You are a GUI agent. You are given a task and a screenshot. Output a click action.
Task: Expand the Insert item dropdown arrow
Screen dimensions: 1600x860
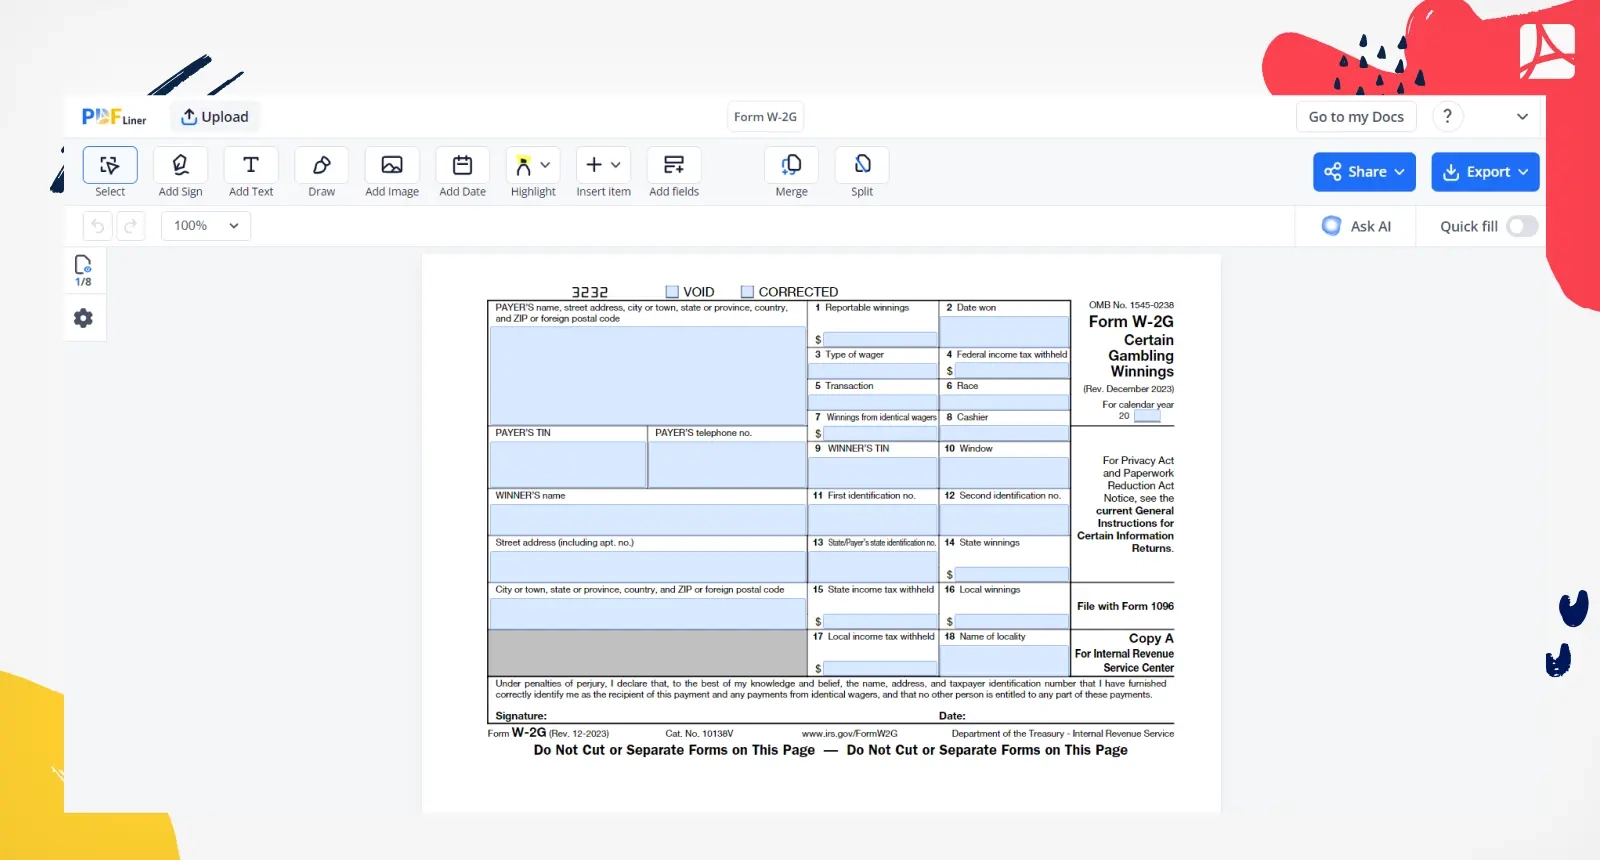pos(616,165)
